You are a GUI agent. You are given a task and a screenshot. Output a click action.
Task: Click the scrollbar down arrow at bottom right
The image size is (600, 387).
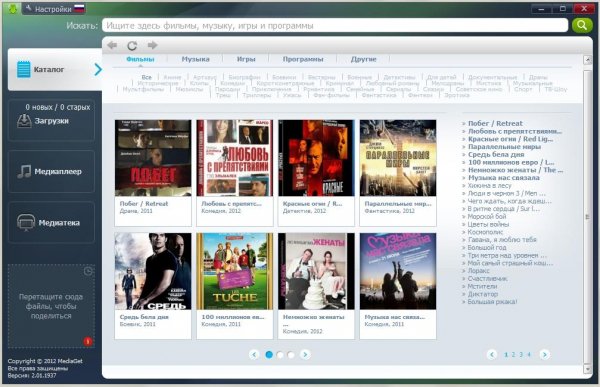click(587, 369)
